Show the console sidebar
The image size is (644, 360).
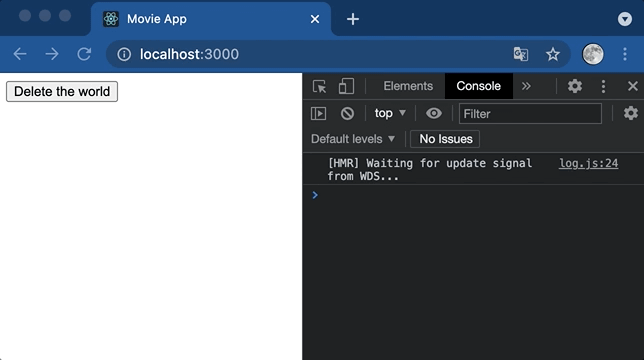pyautogui.click(x=318, y=113)
